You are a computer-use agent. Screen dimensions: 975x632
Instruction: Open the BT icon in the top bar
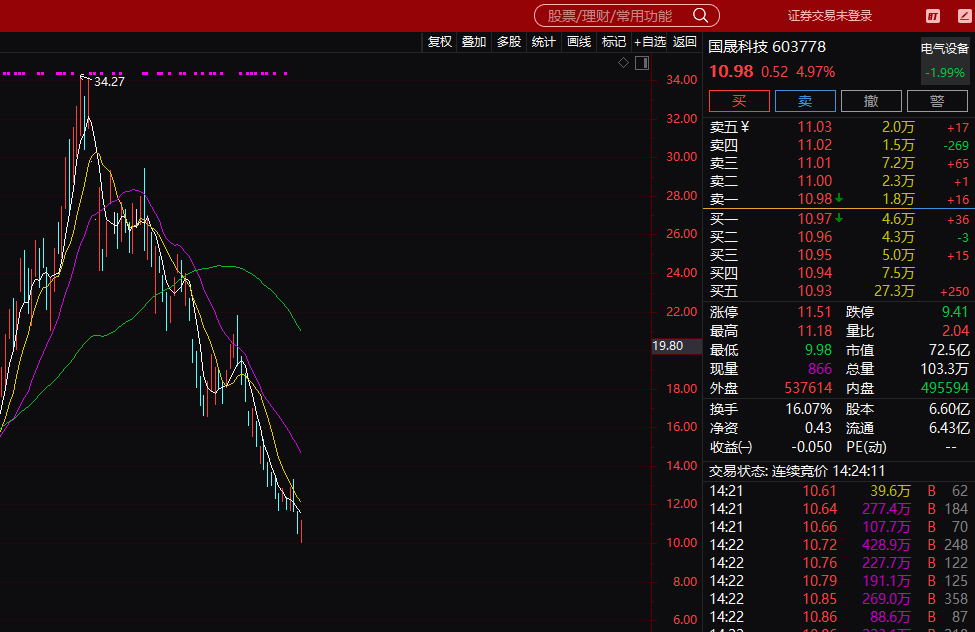tap(933, 16)
